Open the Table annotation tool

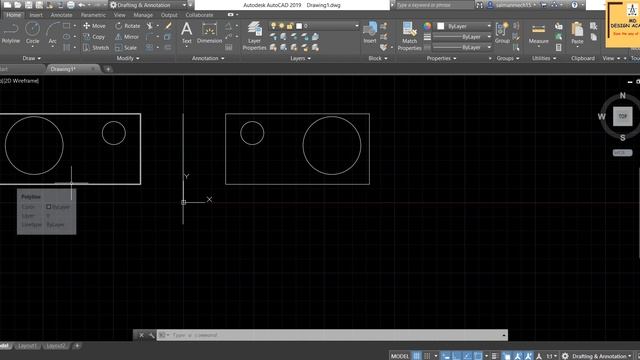click(229, 48)
